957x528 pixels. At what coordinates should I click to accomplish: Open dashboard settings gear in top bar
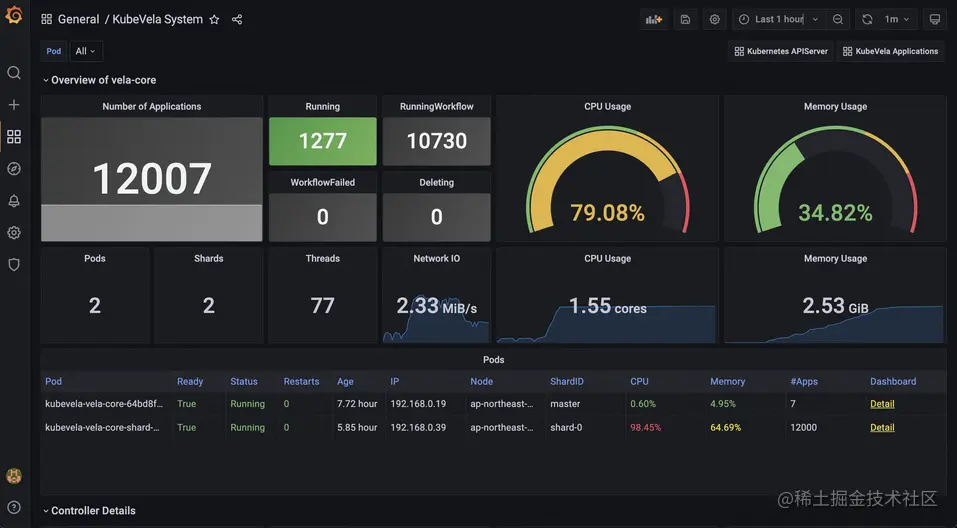[715, 20]
